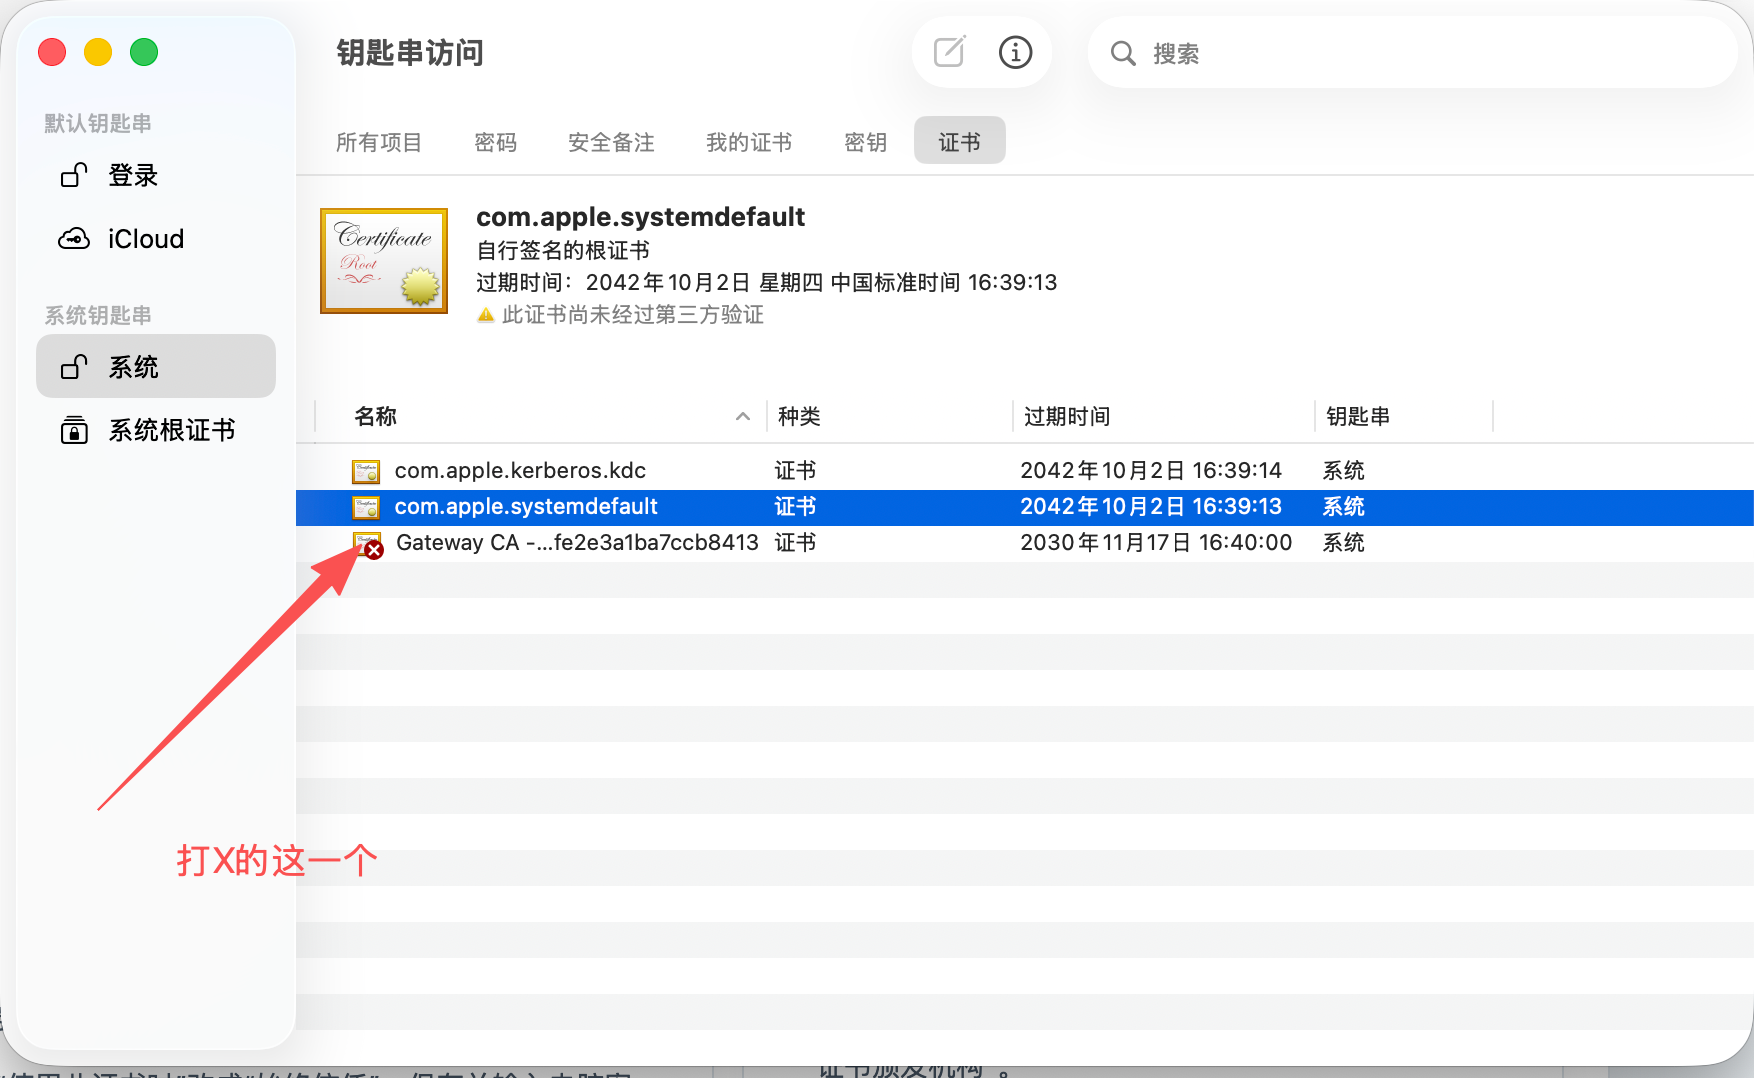The width and height of the screenshot is (1754, 1078).
Task: Click the magnifier icon in search bar
Action: tap(1123, 53)
